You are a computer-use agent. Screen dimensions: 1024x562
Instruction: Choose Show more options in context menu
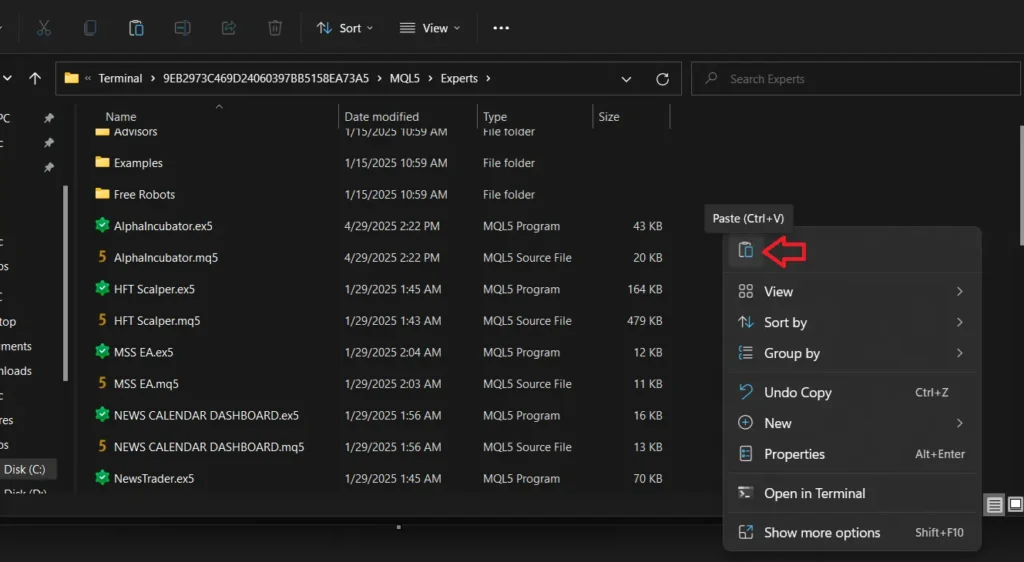point(852,533)
